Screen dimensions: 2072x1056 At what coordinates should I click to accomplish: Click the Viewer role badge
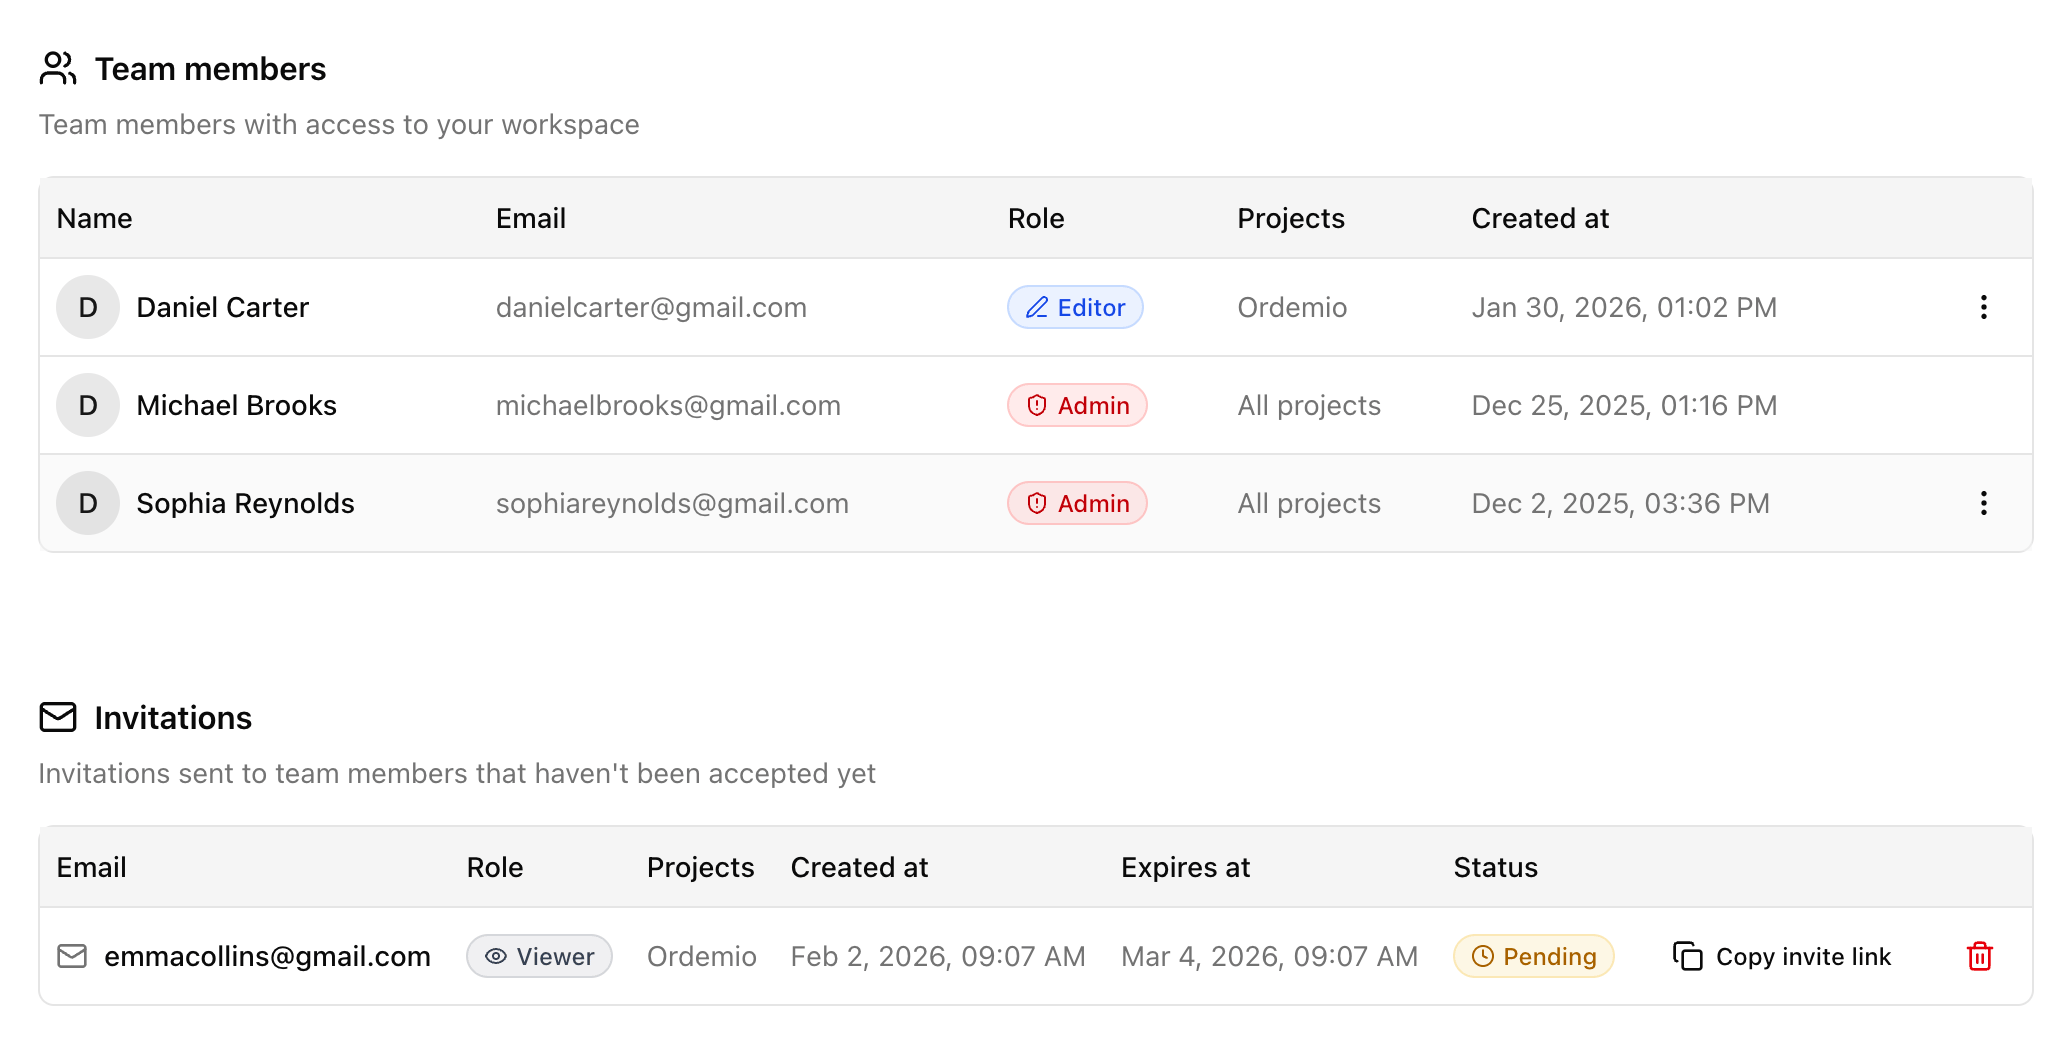click(539, 956)
